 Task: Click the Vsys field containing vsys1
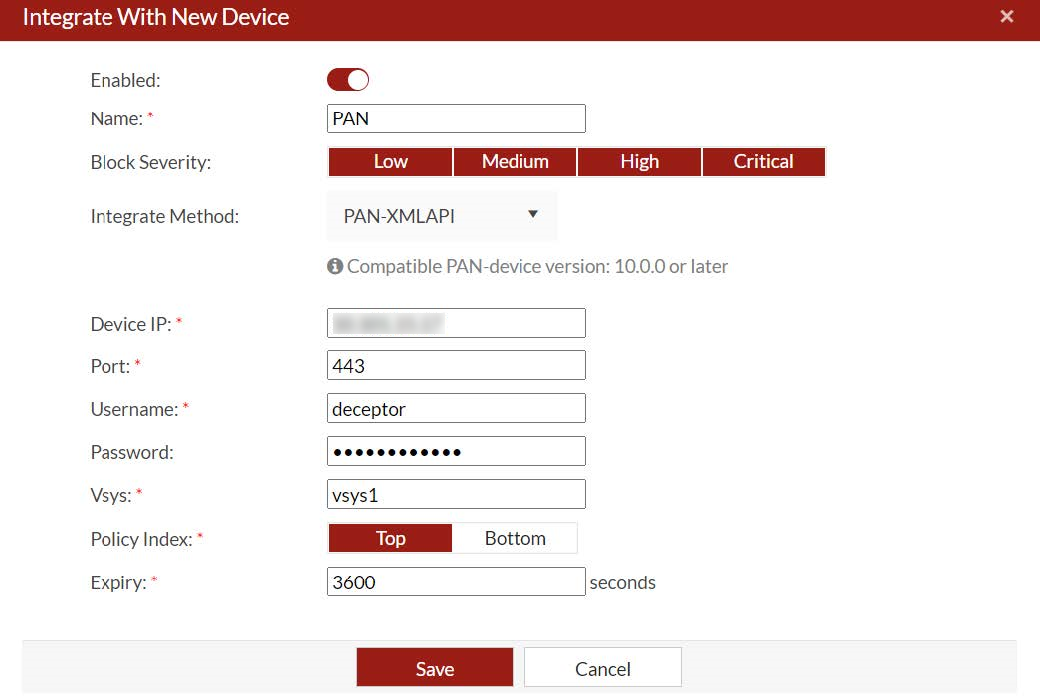coord(456,494)
